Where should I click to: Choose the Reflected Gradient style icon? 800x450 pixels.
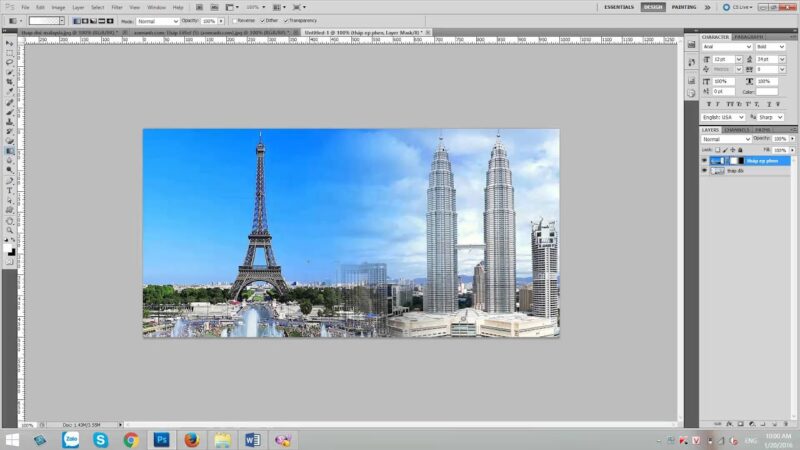click(101, 21)
